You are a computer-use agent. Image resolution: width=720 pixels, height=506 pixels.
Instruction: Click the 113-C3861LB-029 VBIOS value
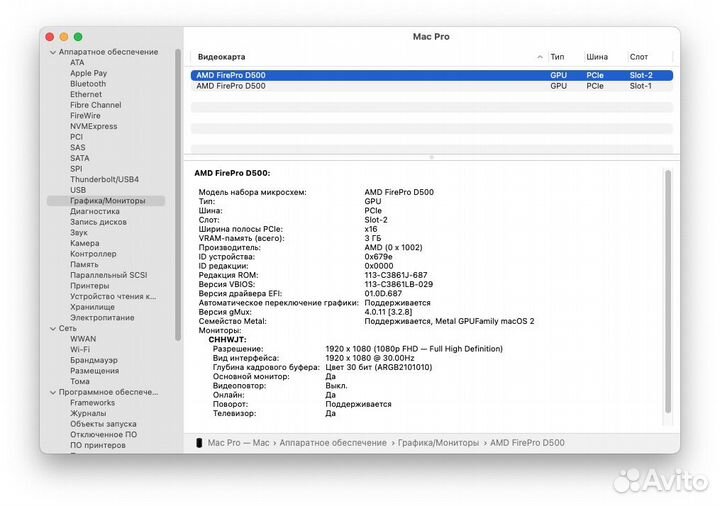pos(399,284)
